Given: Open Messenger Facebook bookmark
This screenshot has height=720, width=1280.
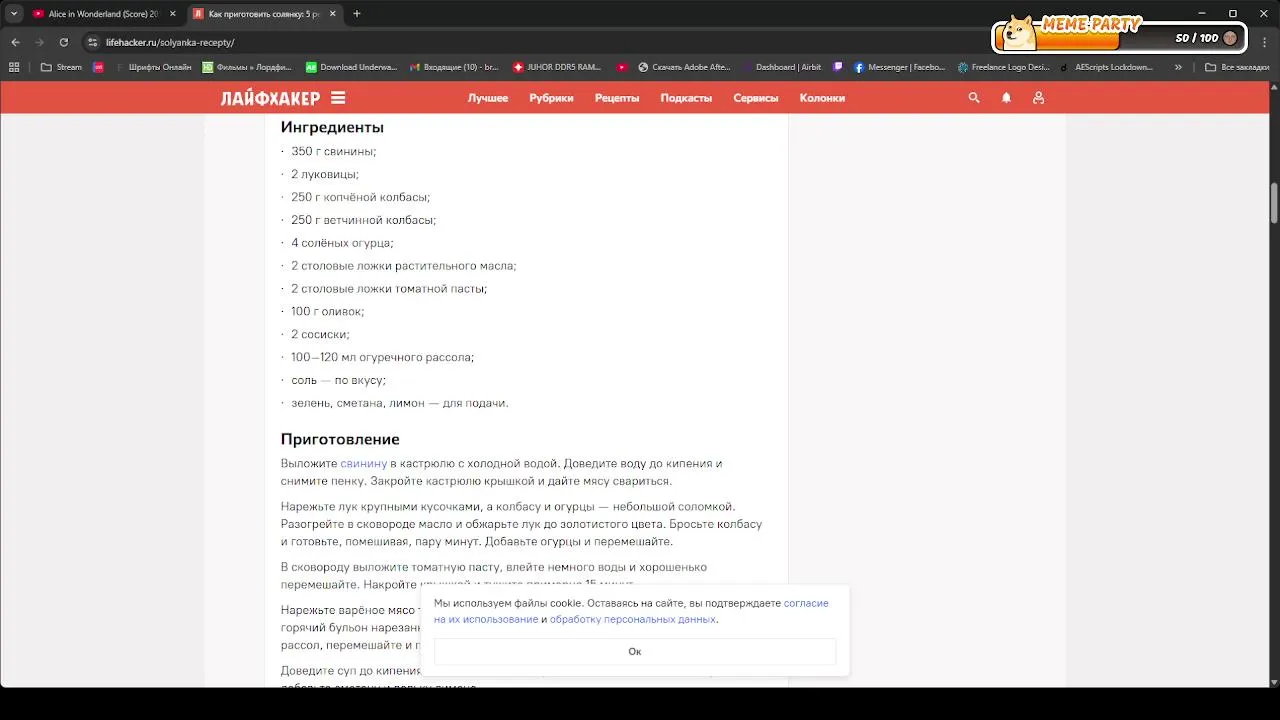Looking at the screenshot, I should pos(899,67).
